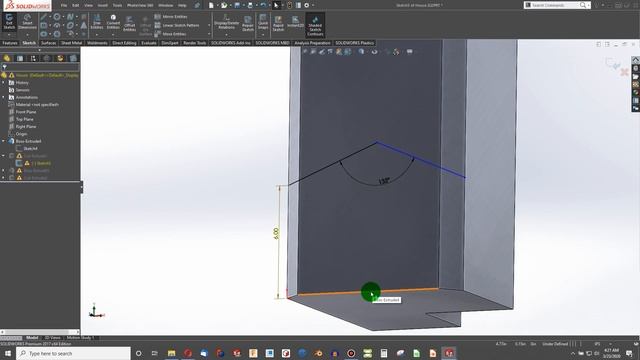Click the Search Commands field

[x=557, y=5]
